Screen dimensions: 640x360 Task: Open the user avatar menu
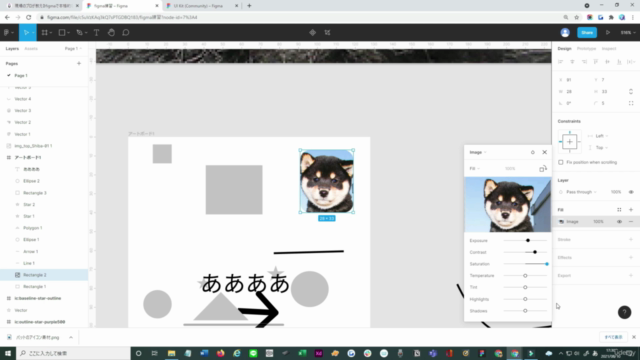[565, 33]
